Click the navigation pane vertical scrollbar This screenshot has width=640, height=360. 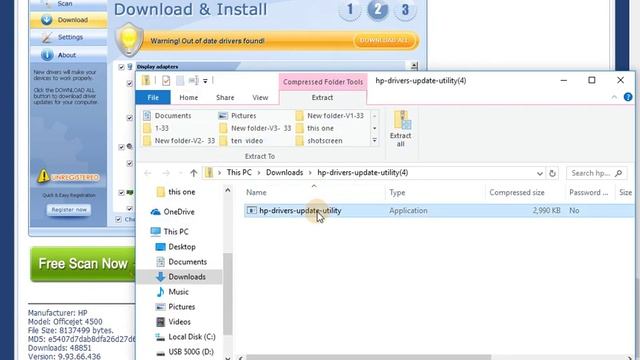point(227,294)
